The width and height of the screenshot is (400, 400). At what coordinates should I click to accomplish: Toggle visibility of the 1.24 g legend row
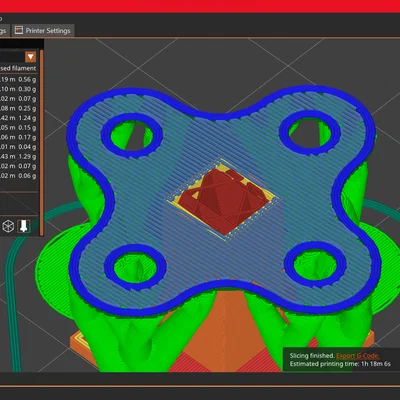tap(18, 118)
